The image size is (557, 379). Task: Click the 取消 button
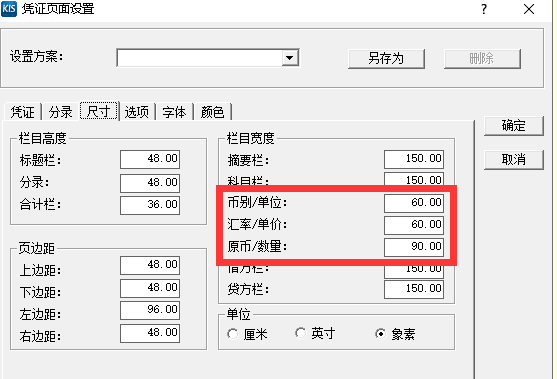click(514, 159)
